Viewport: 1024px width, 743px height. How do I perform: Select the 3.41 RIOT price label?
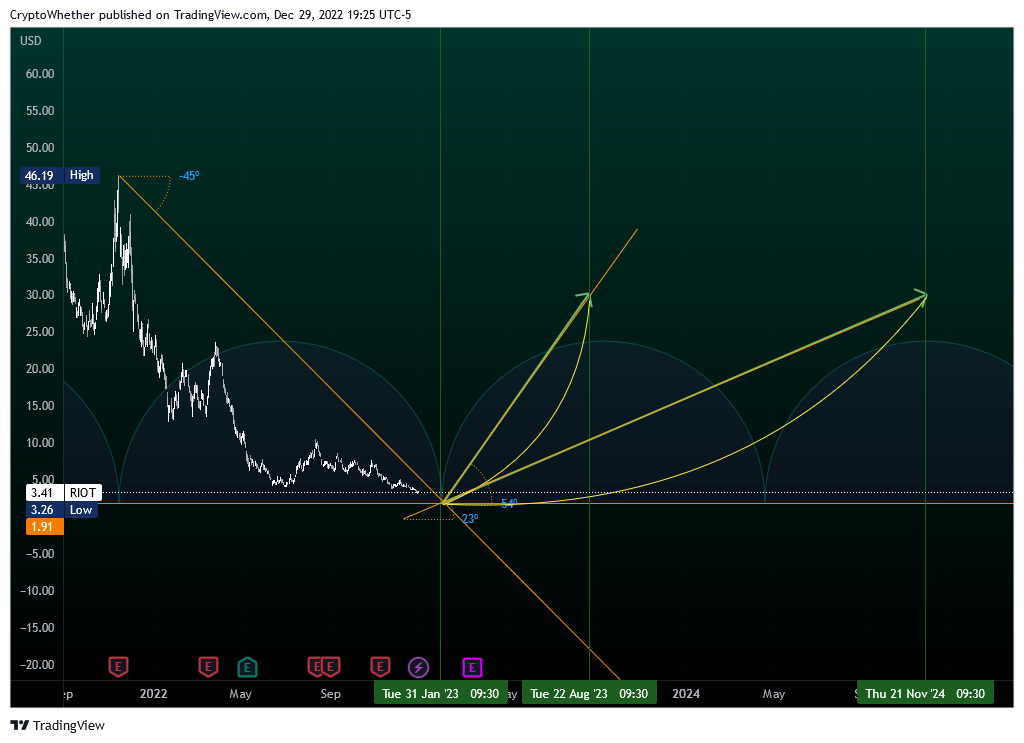tap(63, 492)
